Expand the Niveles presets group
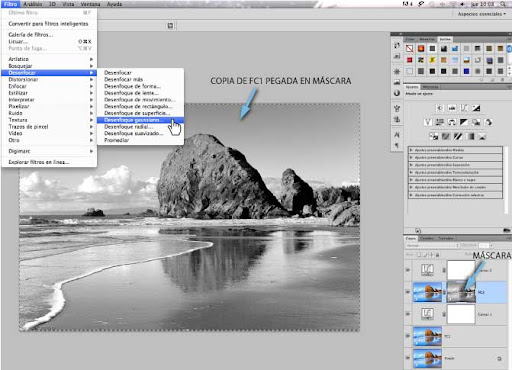The width and height of the screenshot is (512, 370). click(x=411, y=150)
